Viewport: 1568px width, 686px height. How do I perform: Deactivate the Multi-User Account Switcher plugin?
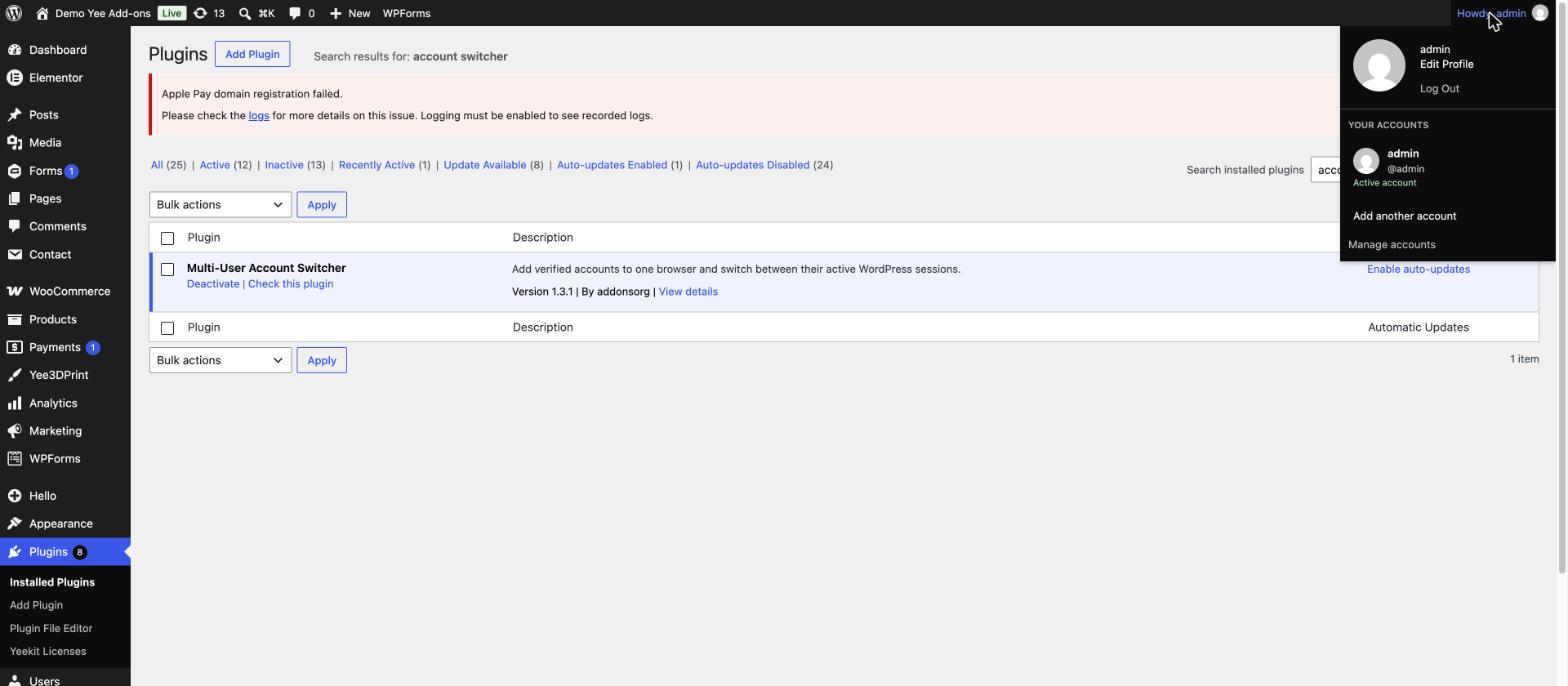[213, 284]
